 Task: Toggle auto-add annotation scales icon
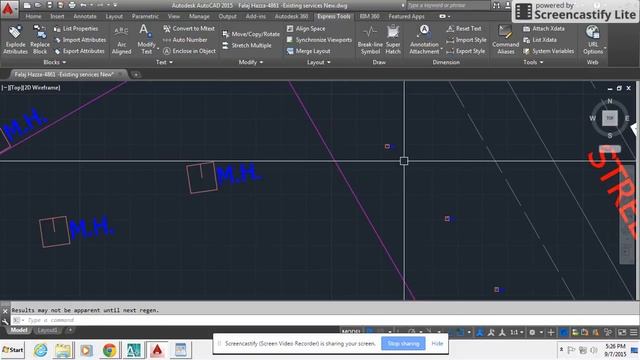click(491, 332)
